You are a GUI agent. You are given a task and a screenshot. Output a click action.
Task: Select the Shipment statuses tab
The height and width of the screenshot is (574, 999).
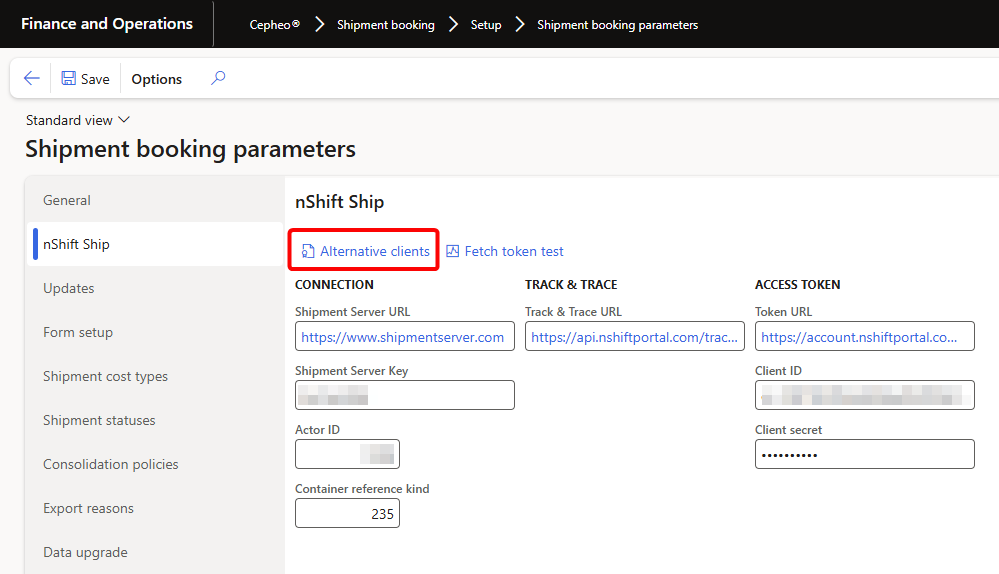point(99,420)
